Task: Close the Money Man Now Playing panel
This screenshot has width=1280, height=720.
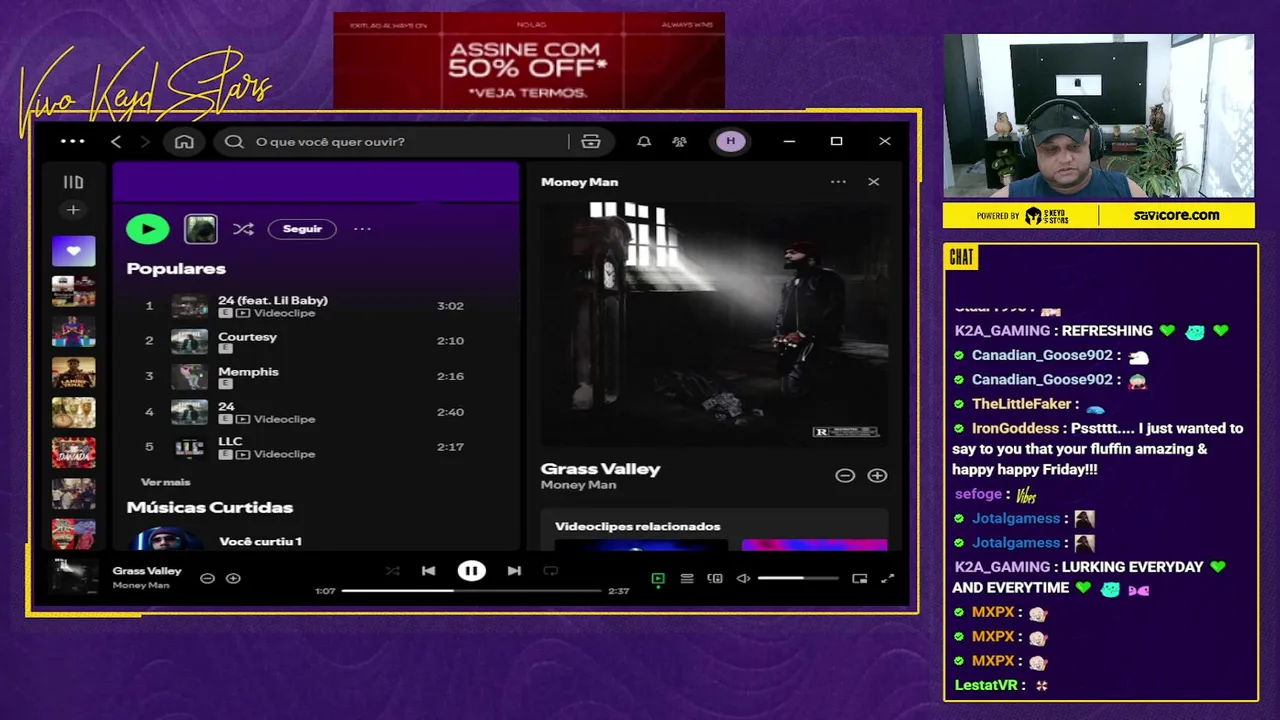Action: tap(874, 182)
